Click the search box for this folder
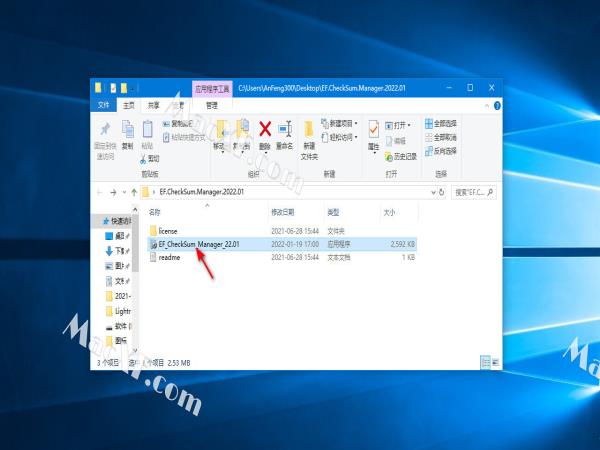 tap(476, 191)
